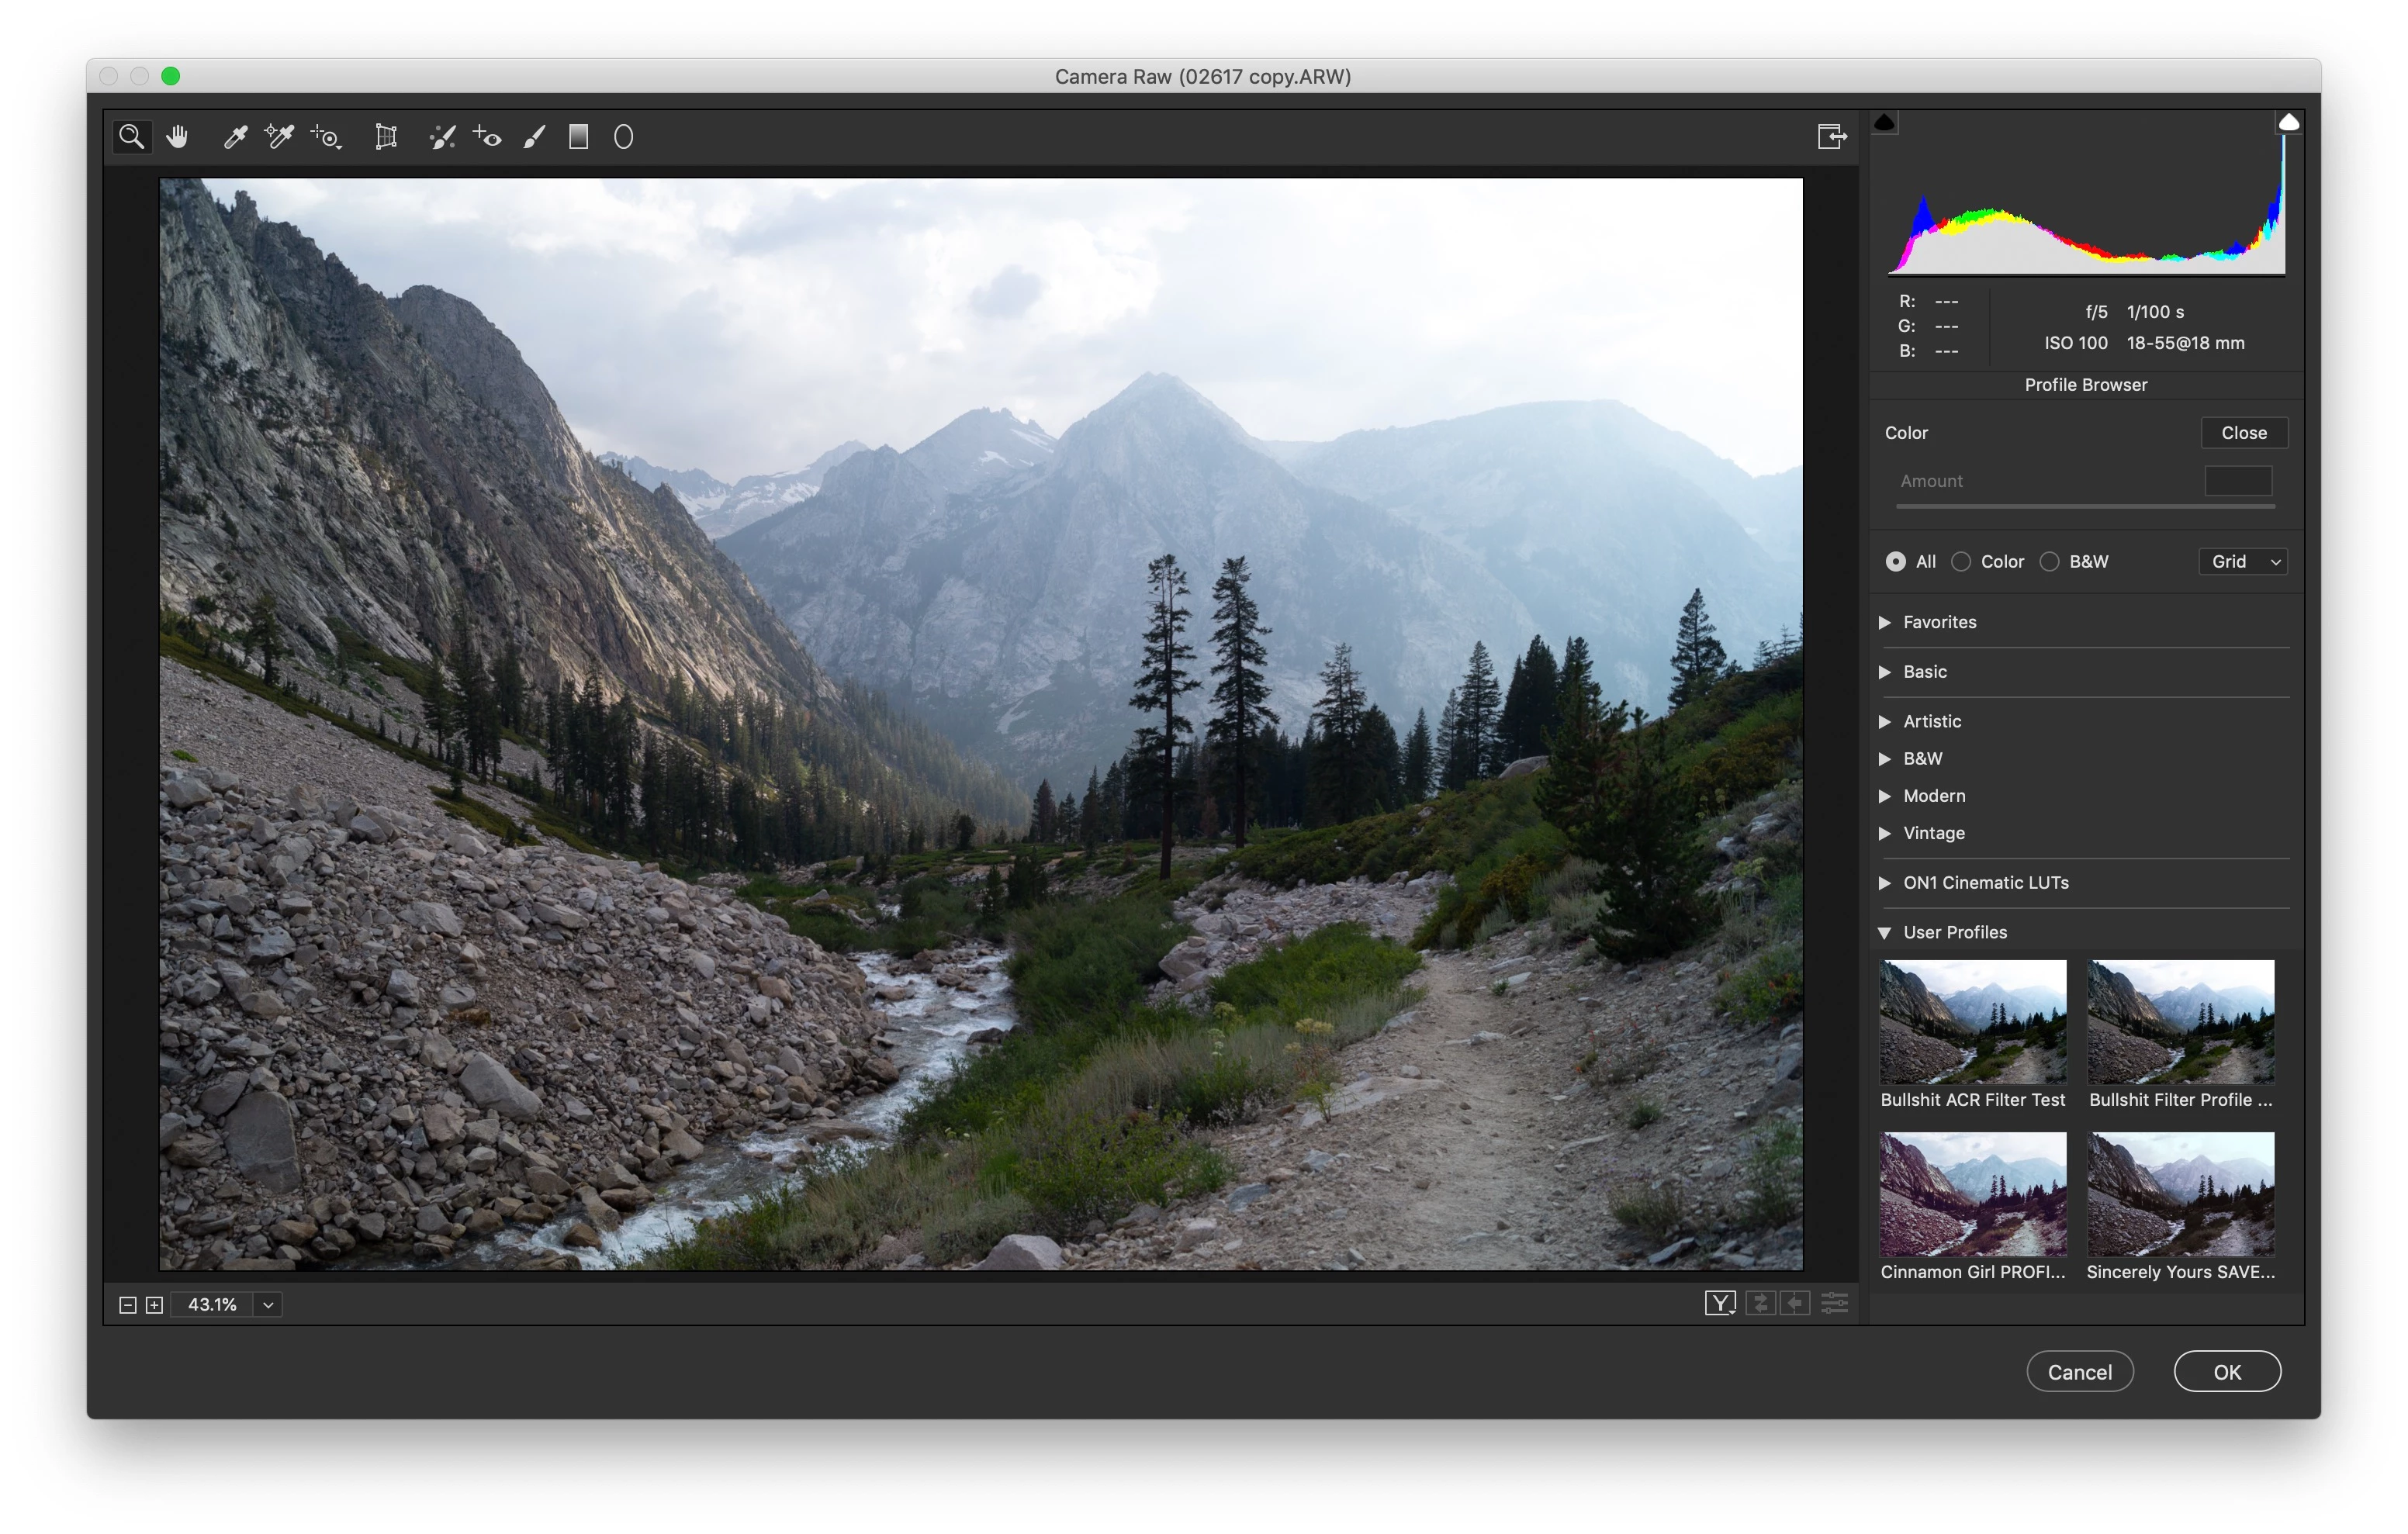Select the B&W filter radio button
The width and height of the screenshot is (2408, 1534).
2049,561
